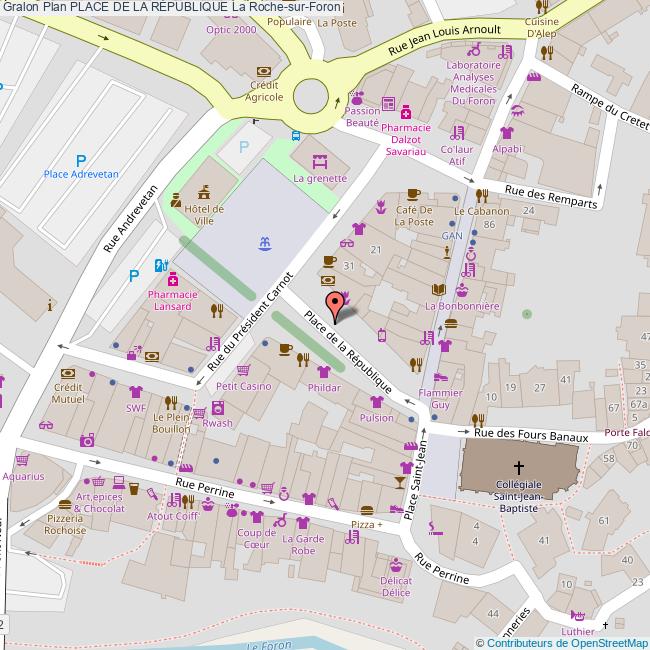650x650 pixels.
Task: Click the Aquarius shopping cart icon
Action: point(22,461)
